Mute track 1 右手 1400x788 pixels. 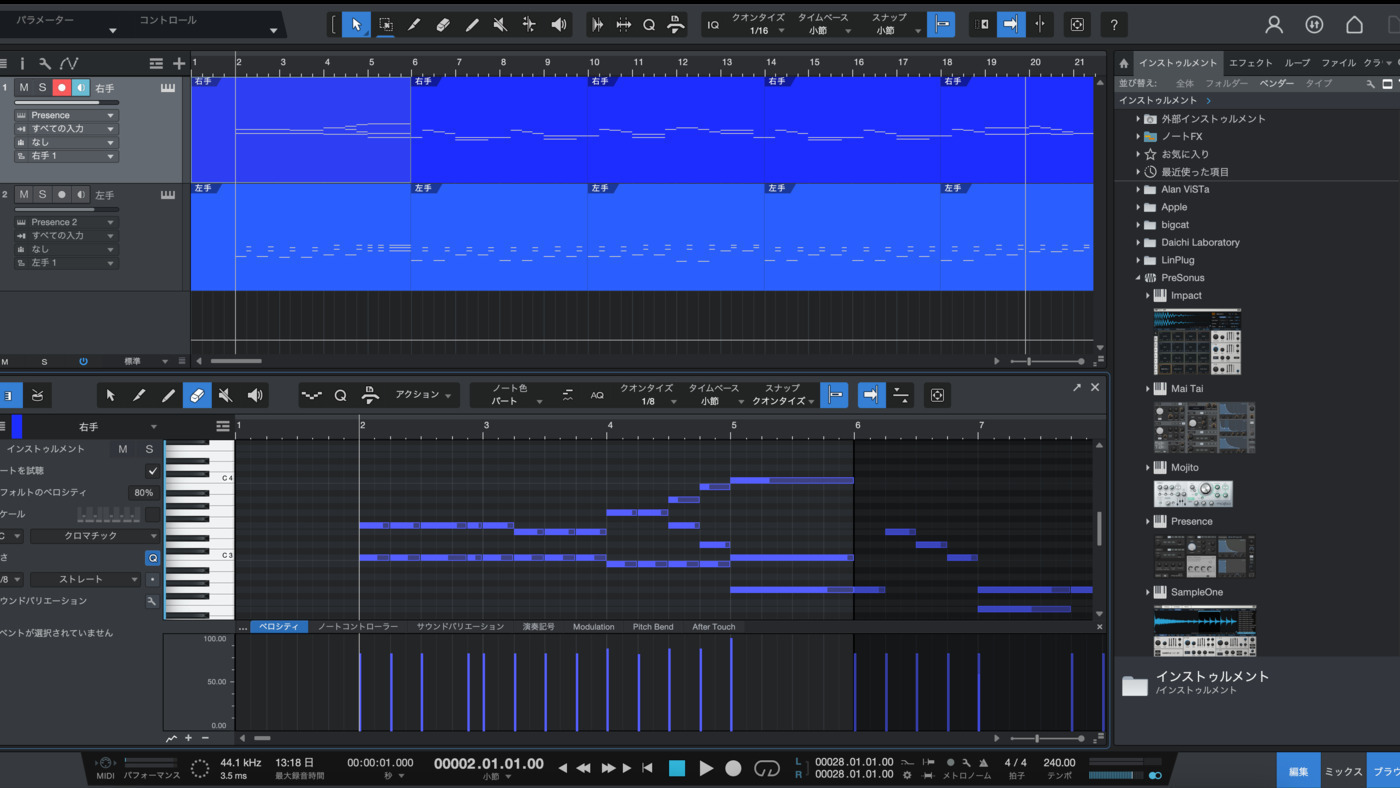click(24, 88)
